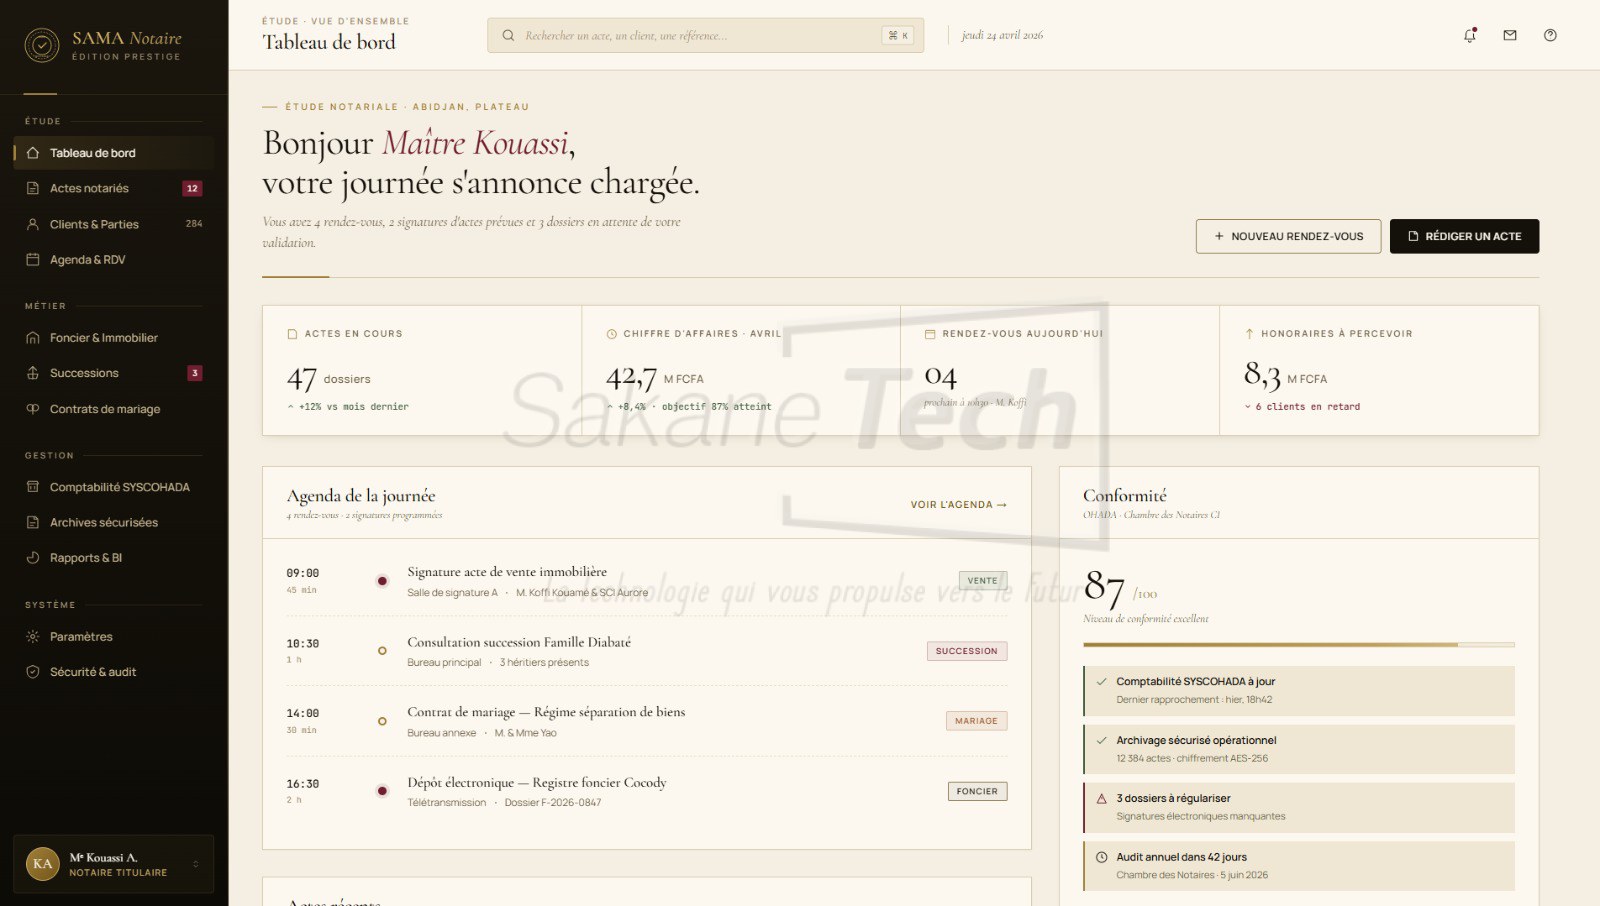Open Dépôt électronique — Registre foncier Cocody entry
Screen dimensions: 1600x906
(647, 791)
